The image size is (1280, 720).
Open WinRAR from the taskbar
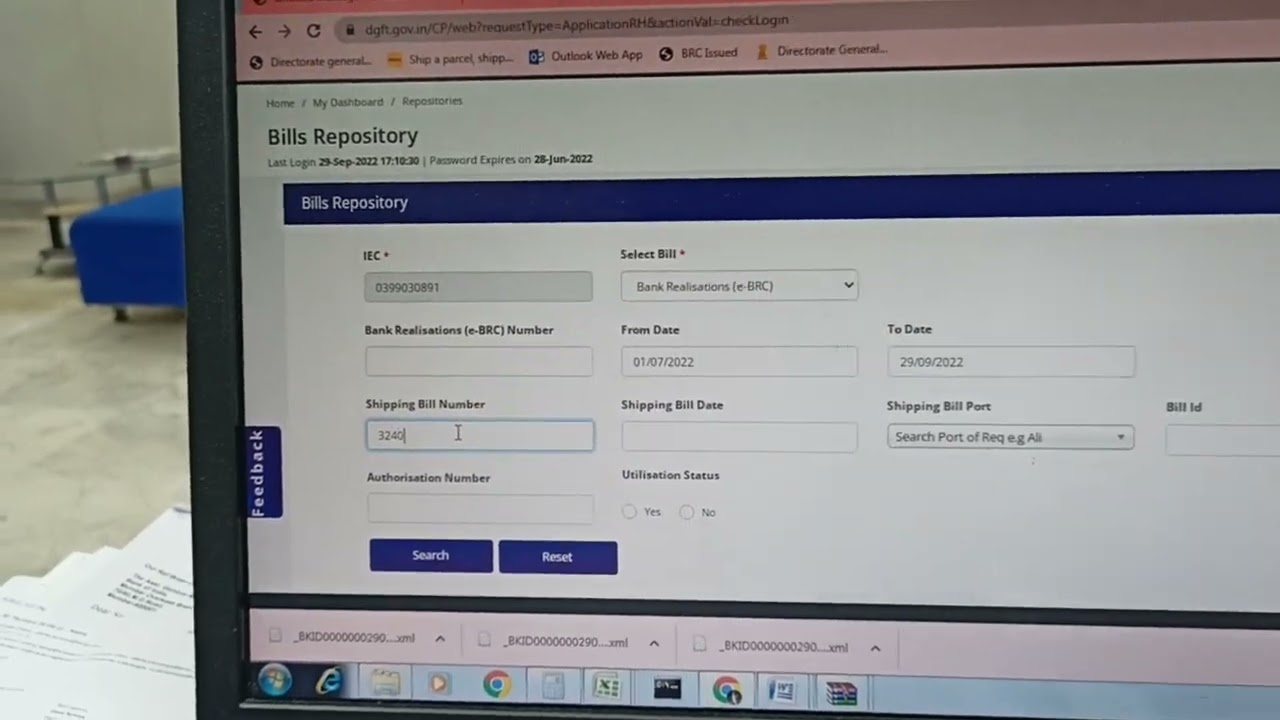point(841,693)
